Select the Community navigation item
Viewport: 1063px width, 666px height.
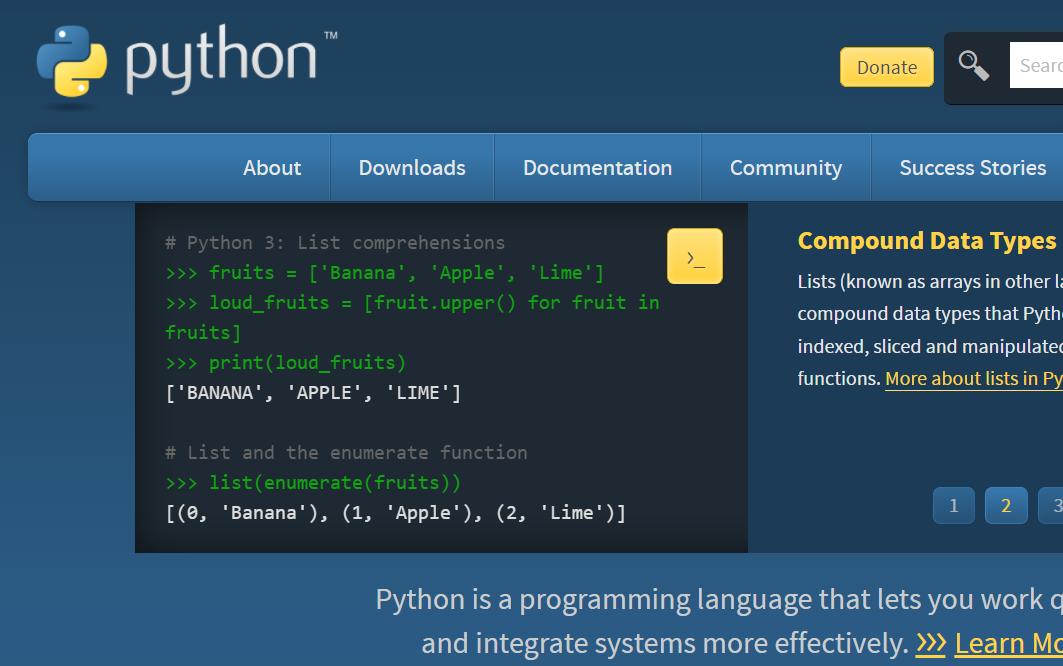[x=786, y=168]
